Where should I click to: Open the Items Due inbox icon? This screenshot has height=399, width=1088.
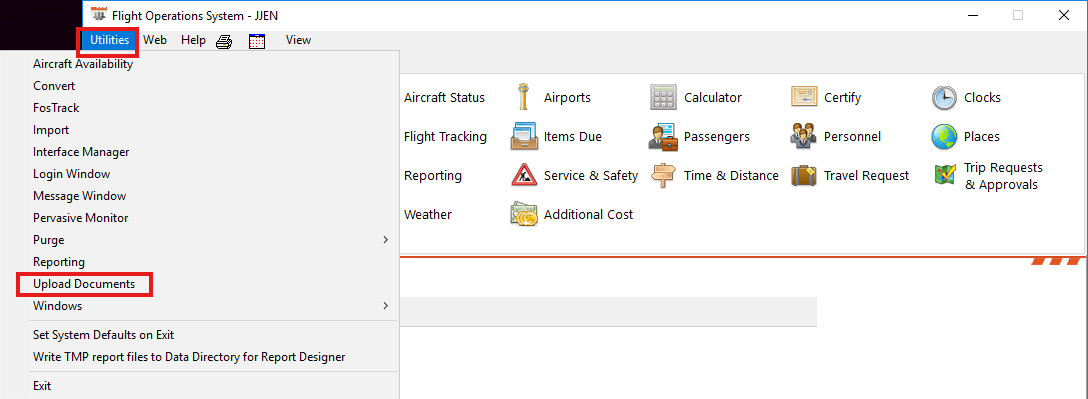coord(524,136)
